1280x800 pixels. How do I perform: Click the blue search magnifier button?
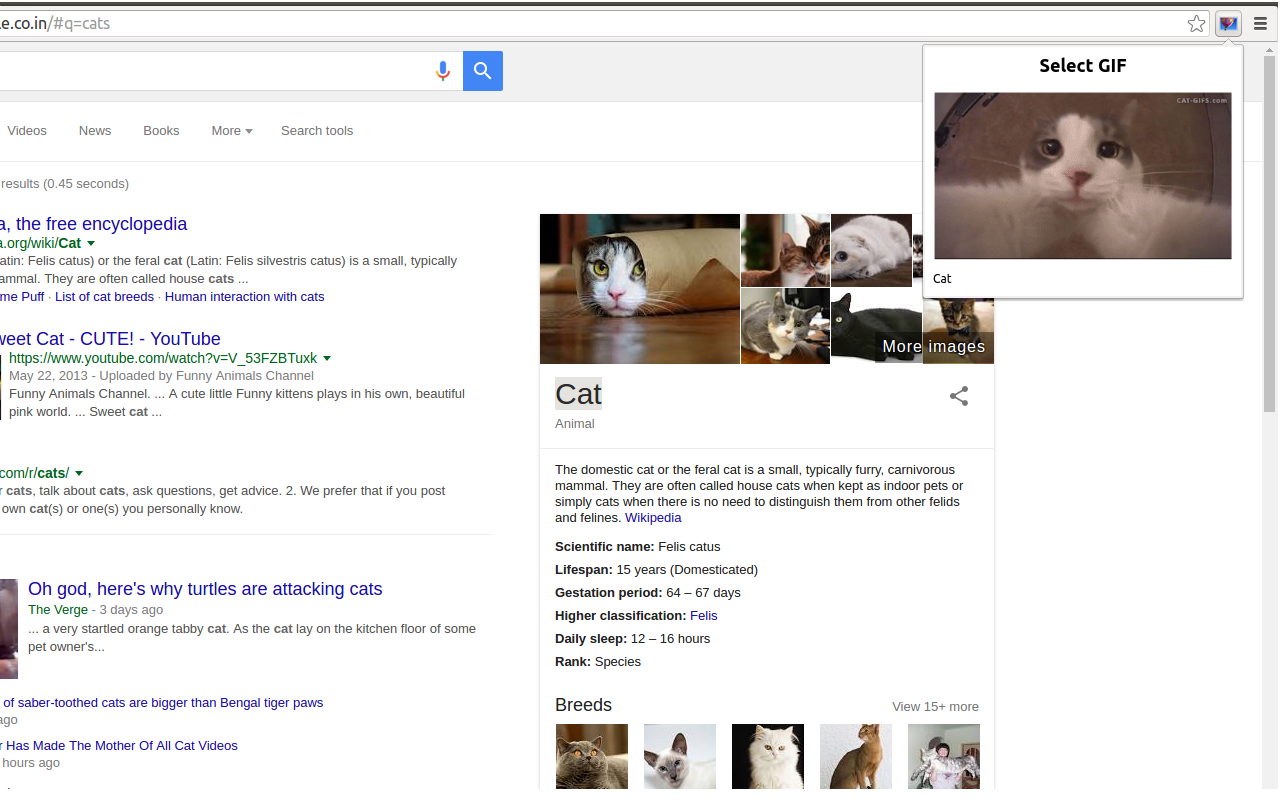(x=483, y=71)
